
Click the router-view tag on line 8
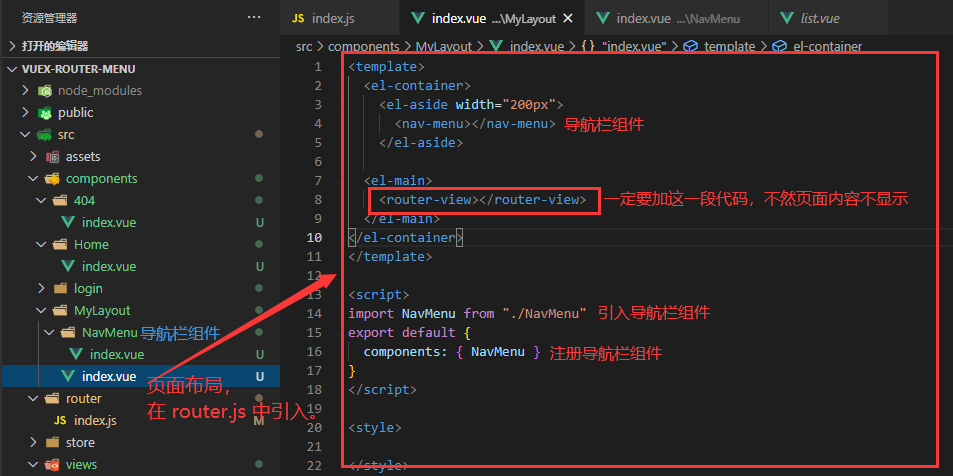click(x=483, y=199)
